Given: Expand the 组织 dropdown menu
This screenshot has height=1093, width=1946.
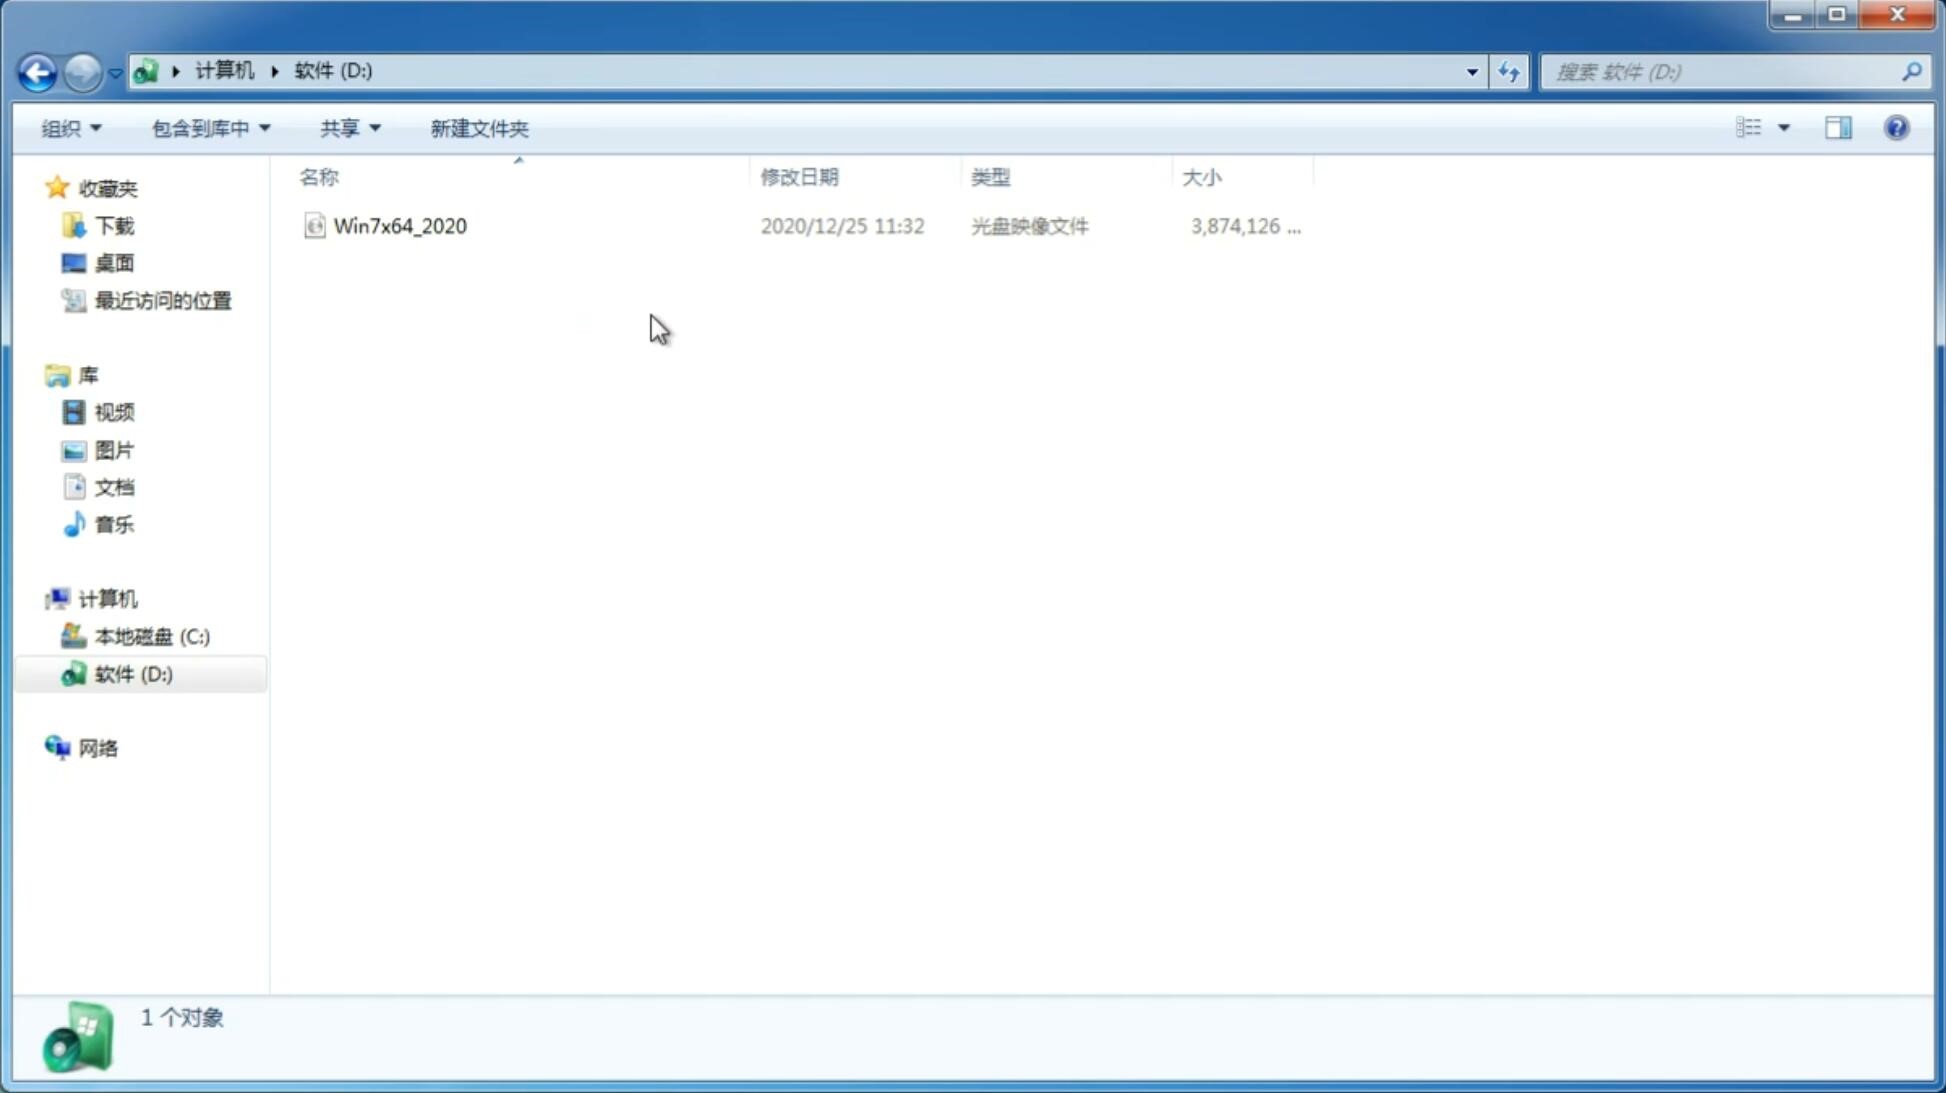Looking at the screenshot, I should pyautogui.click(x=70, y=127).
